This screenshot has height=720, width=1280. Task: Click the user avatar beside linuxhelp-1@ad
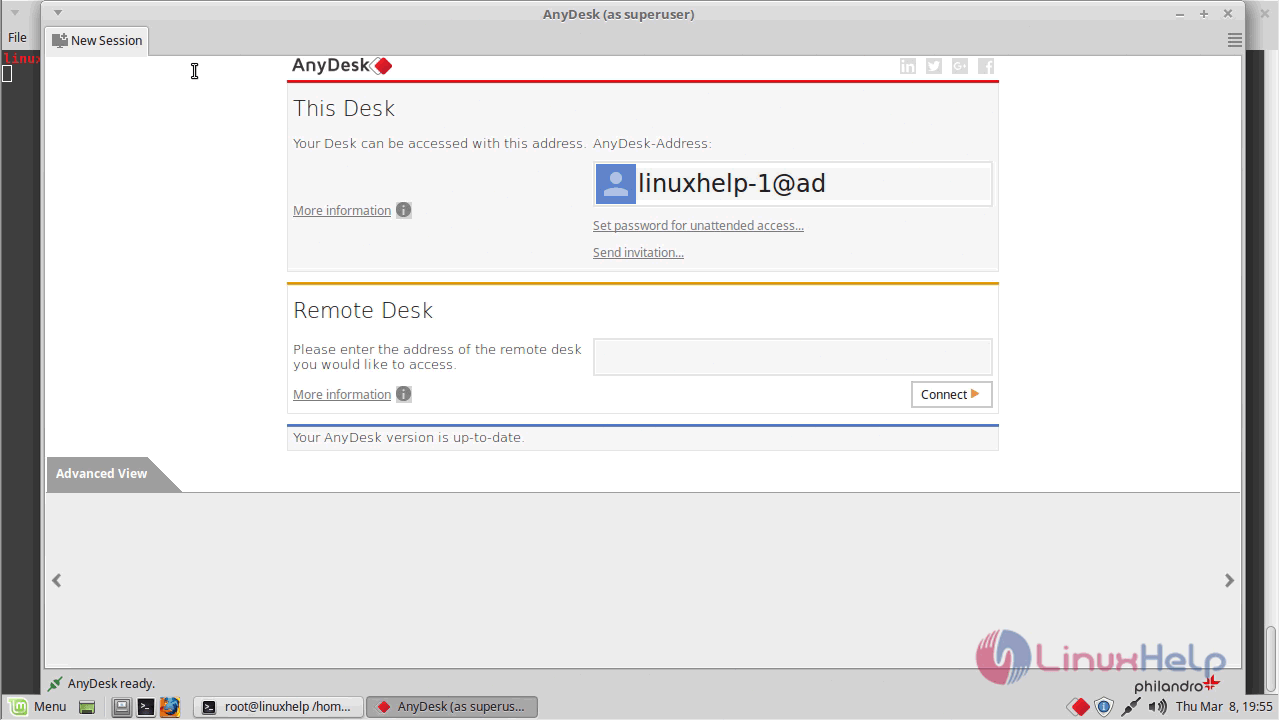pos(616,184)
